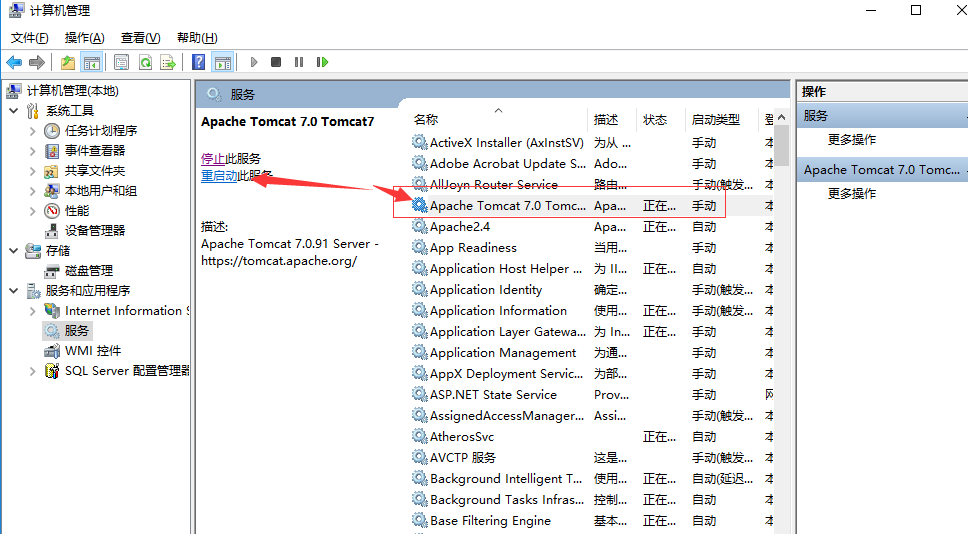
Task: Select the Adobe Acrobat Update Service row
Action: pyautogui.click(x=591, y=164)
